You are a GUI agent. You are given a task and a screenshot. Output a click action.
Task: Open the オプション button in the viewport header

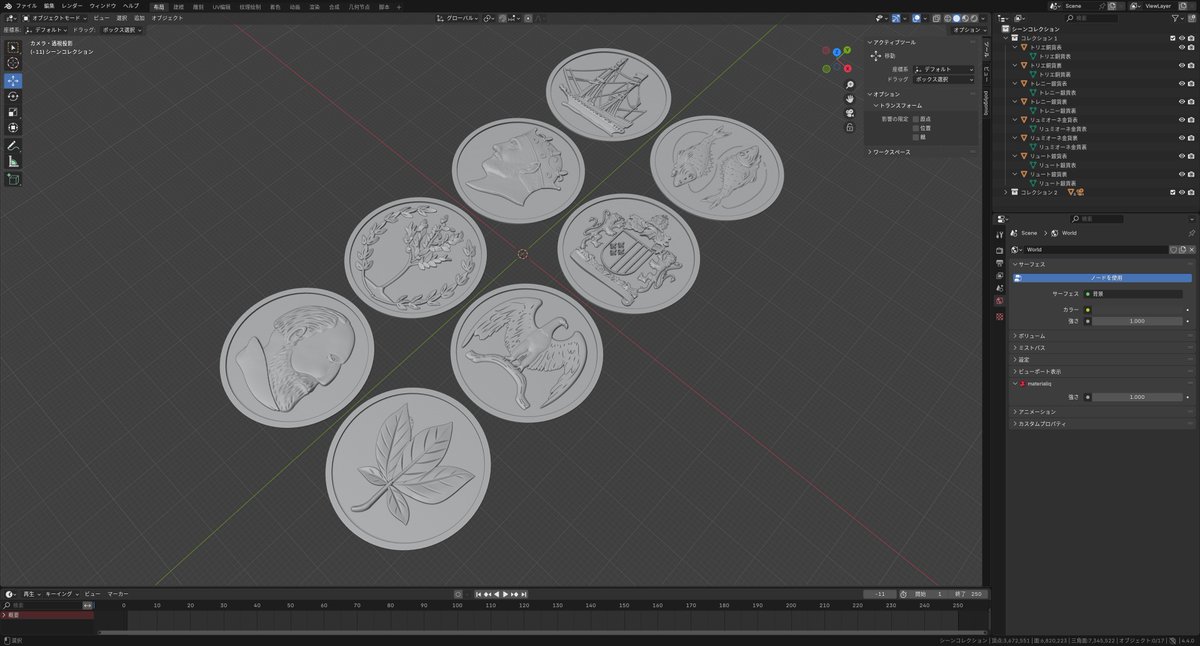point(968,30)
